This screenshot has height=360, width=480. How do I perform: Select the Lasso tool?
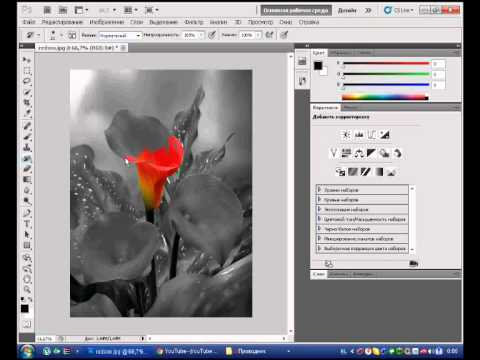point(27,81)
